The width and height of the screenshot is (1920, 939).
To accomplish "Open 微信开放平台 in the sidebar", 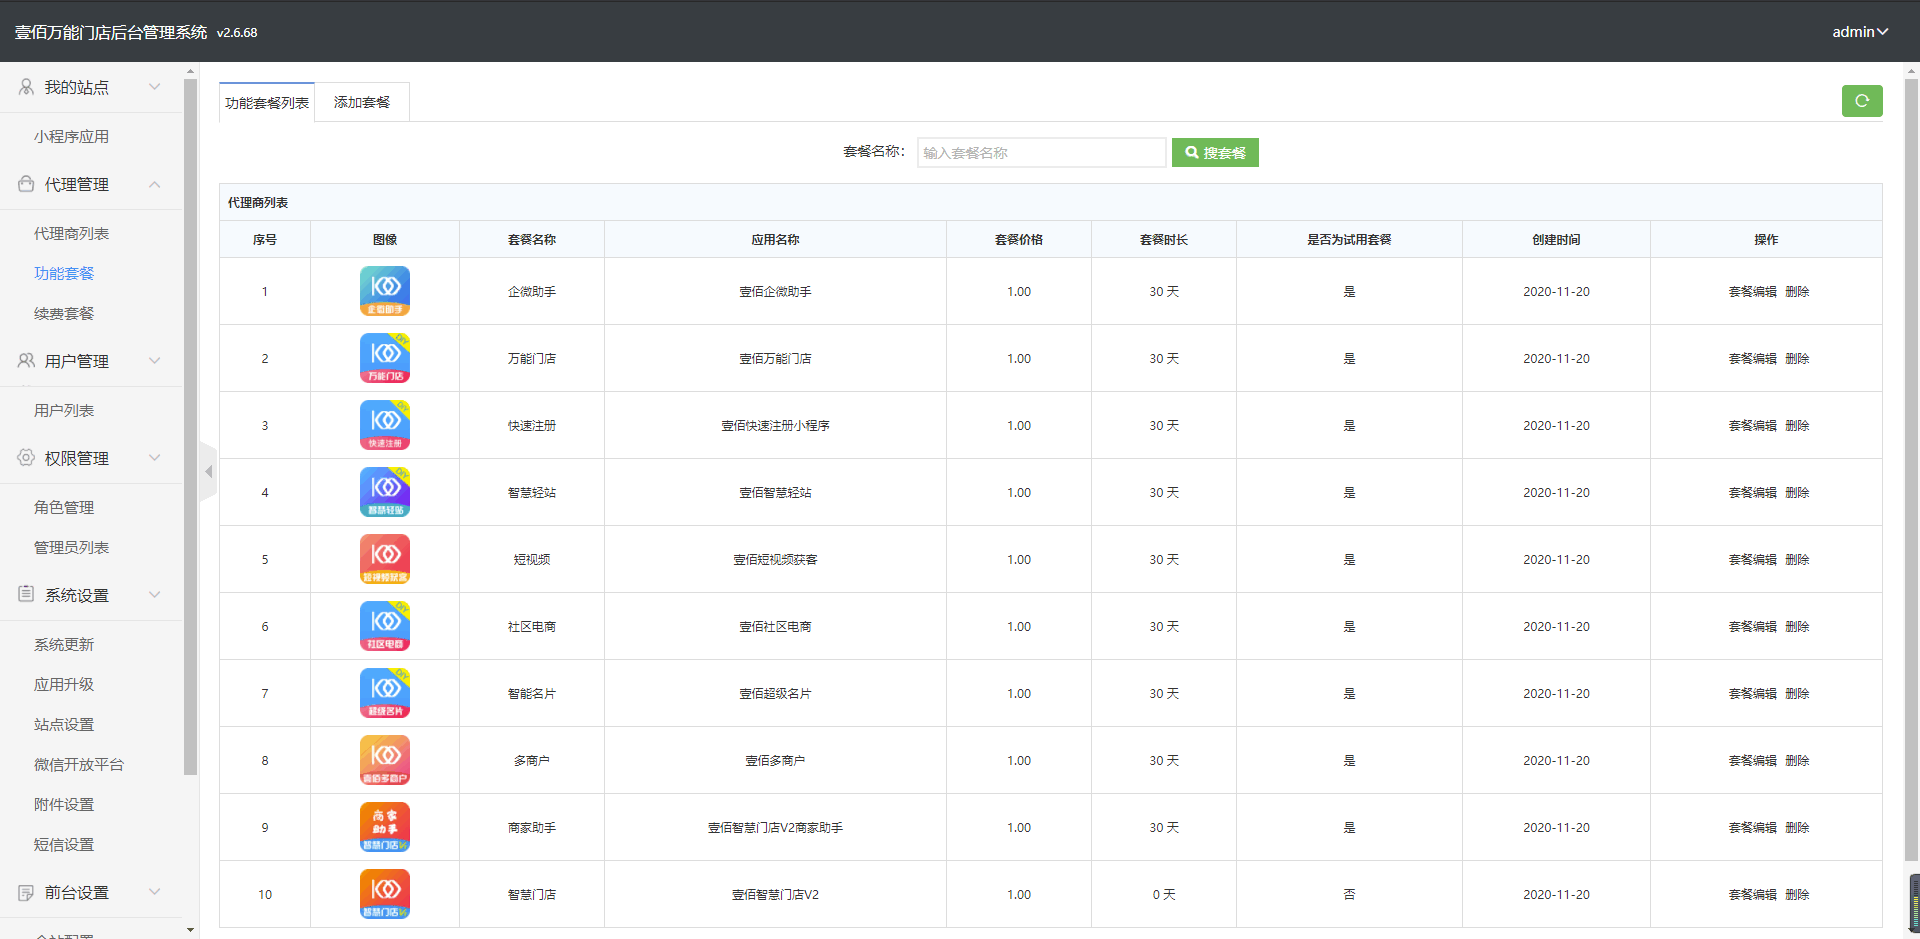I will click(79, 764).
